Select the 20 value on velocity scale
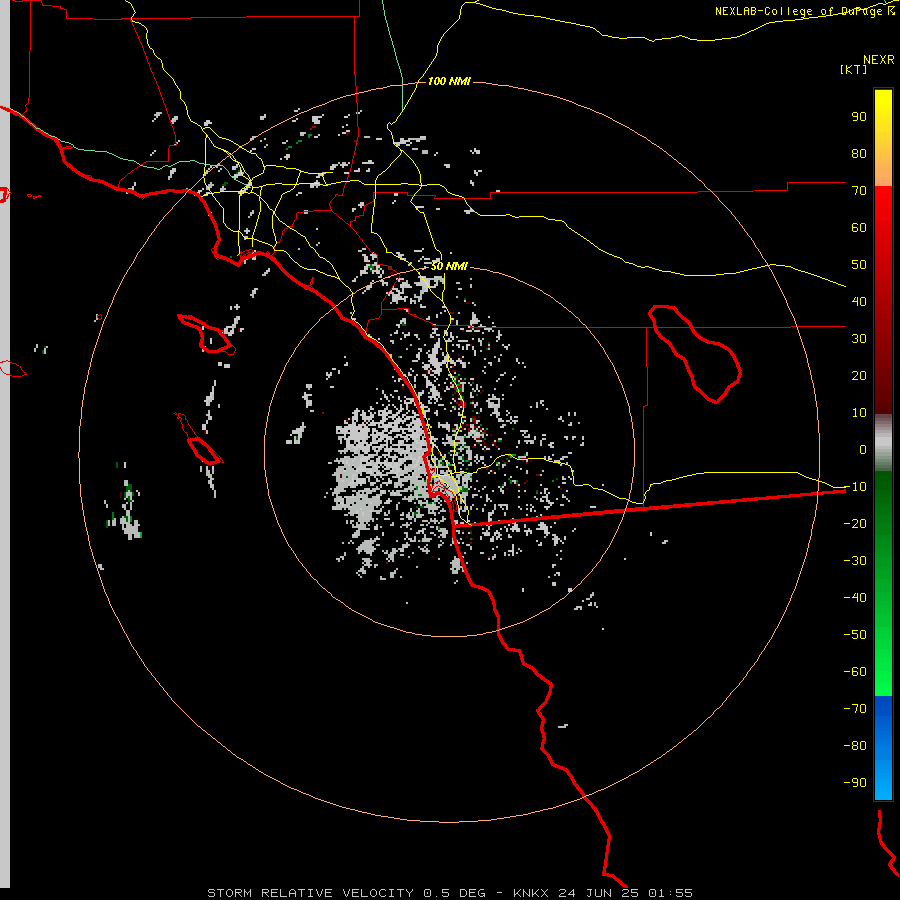 point(859,376)
